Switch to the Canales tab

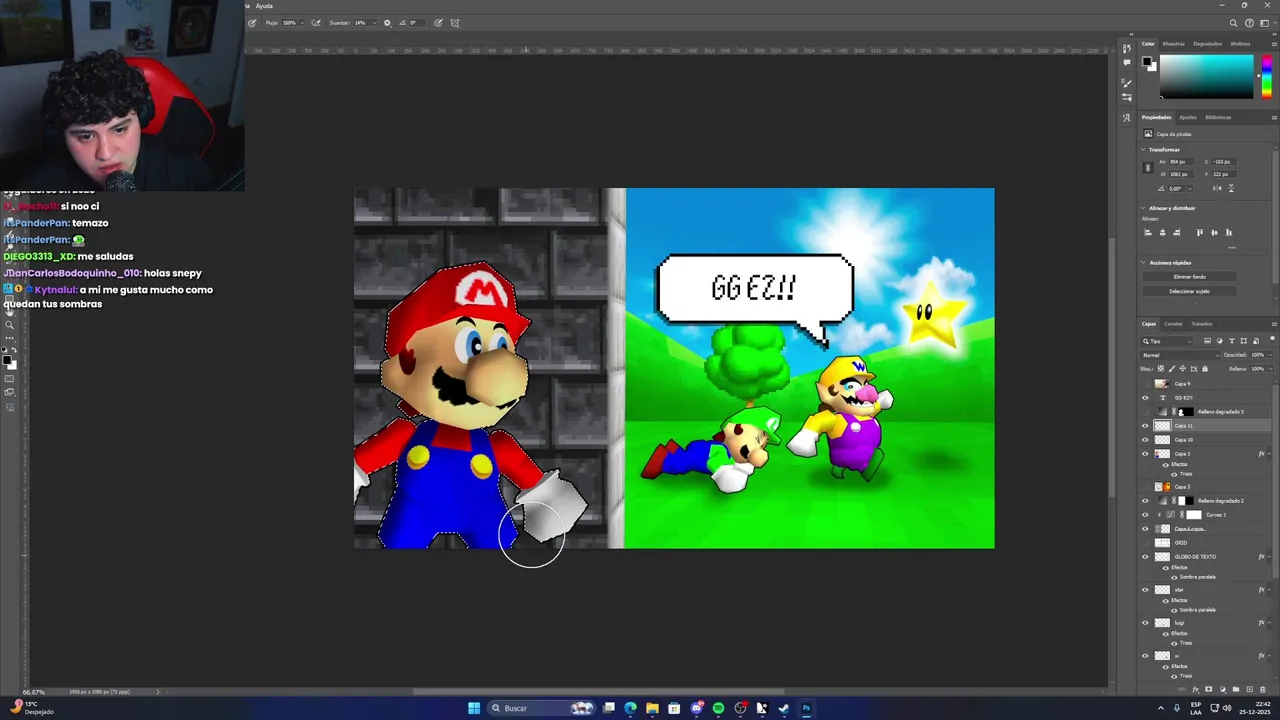pos(1173,324)
